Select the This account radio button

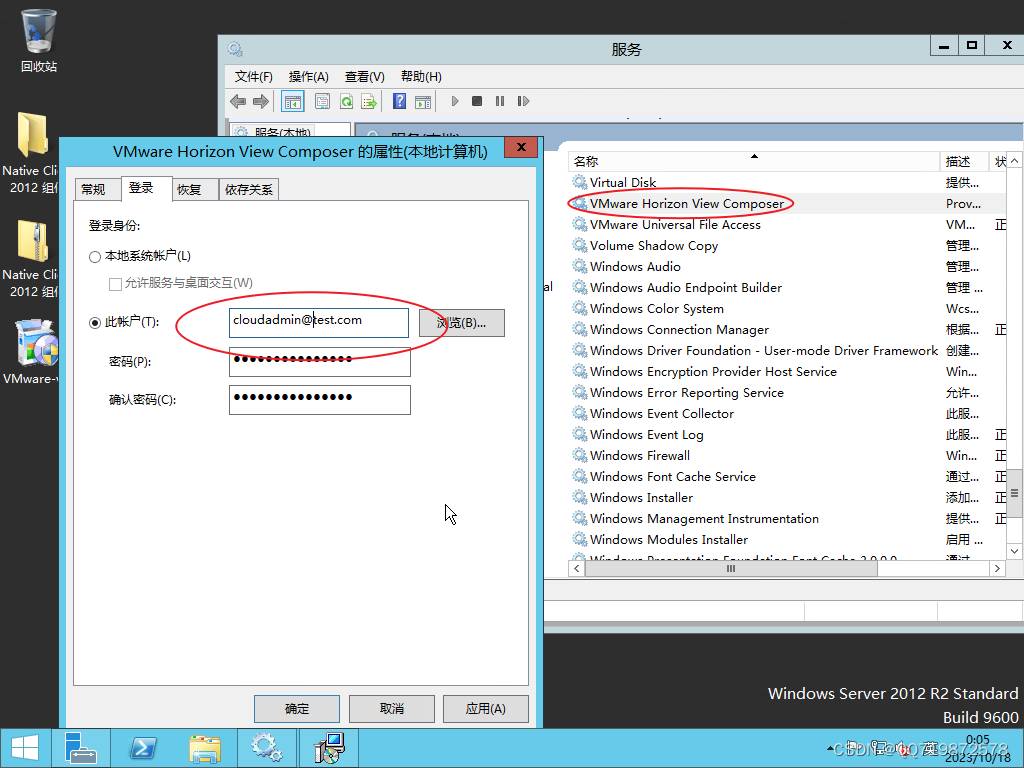[x=95, y=323]
